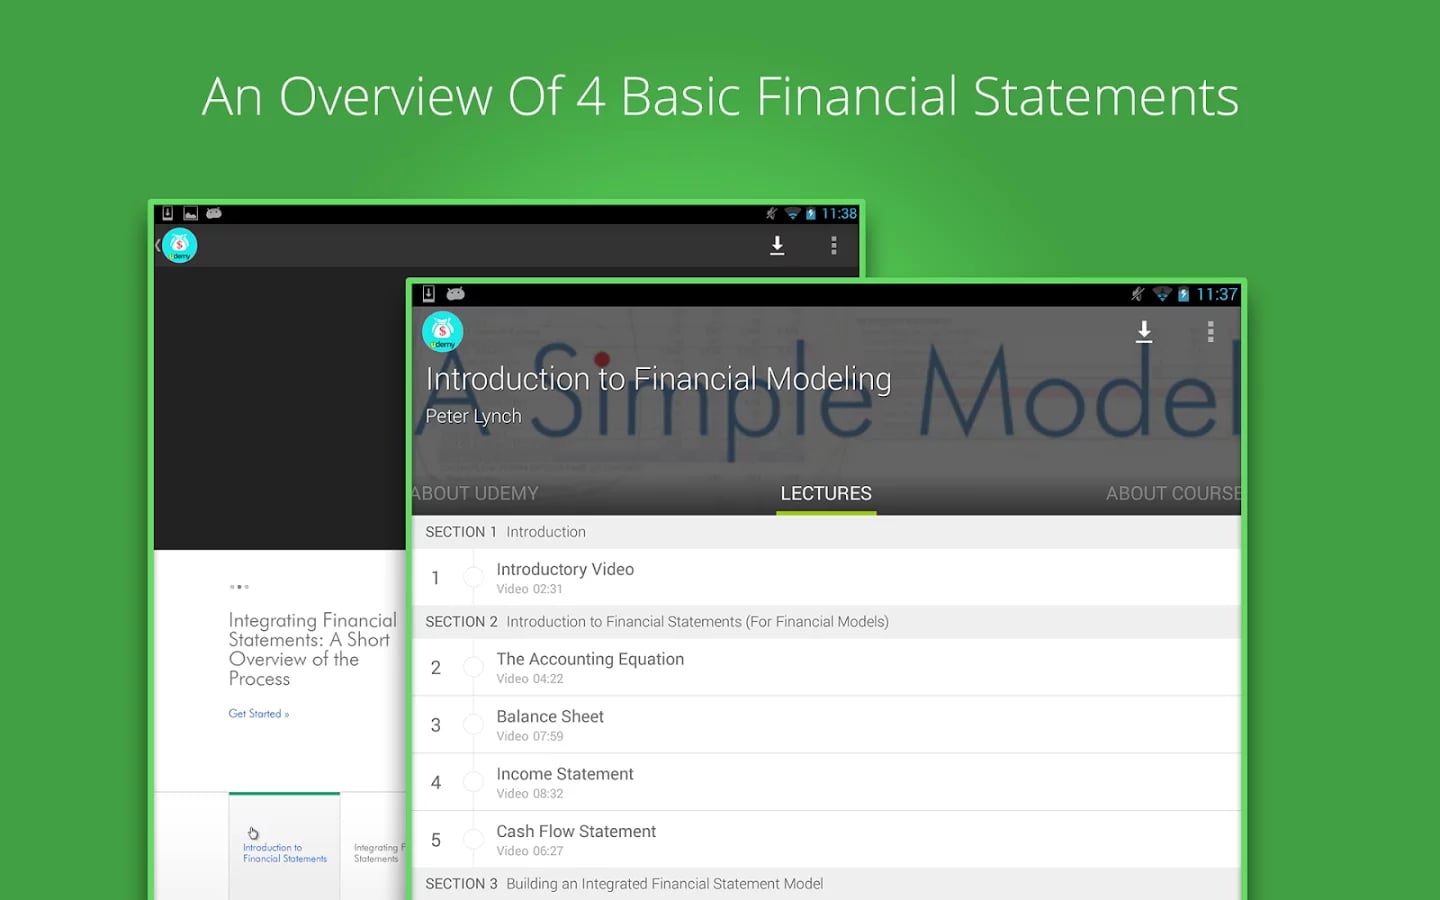Open lecture 5 Cash Flow Statement
Viewport: 1440px width, 900px height.
pyautogui.click(x=826, y=840)
